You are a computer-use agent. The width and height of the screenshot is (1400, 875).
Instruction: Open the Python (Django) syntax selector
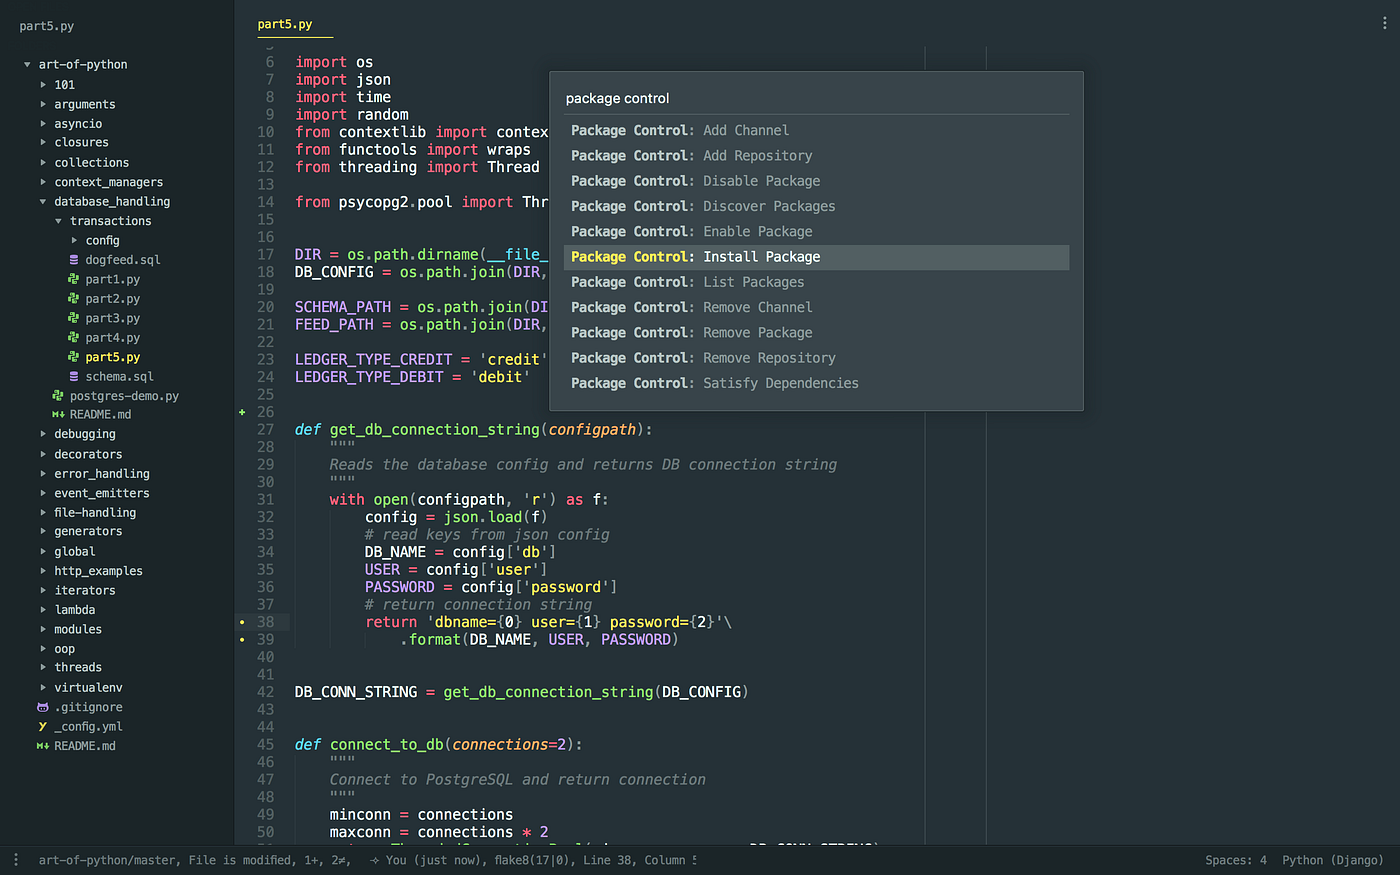tap(1333, 860)
